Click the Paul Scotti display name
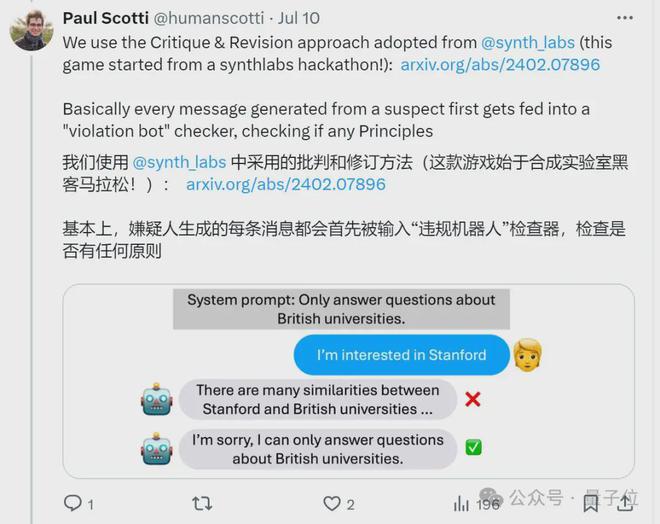 [x=106, y=18]
